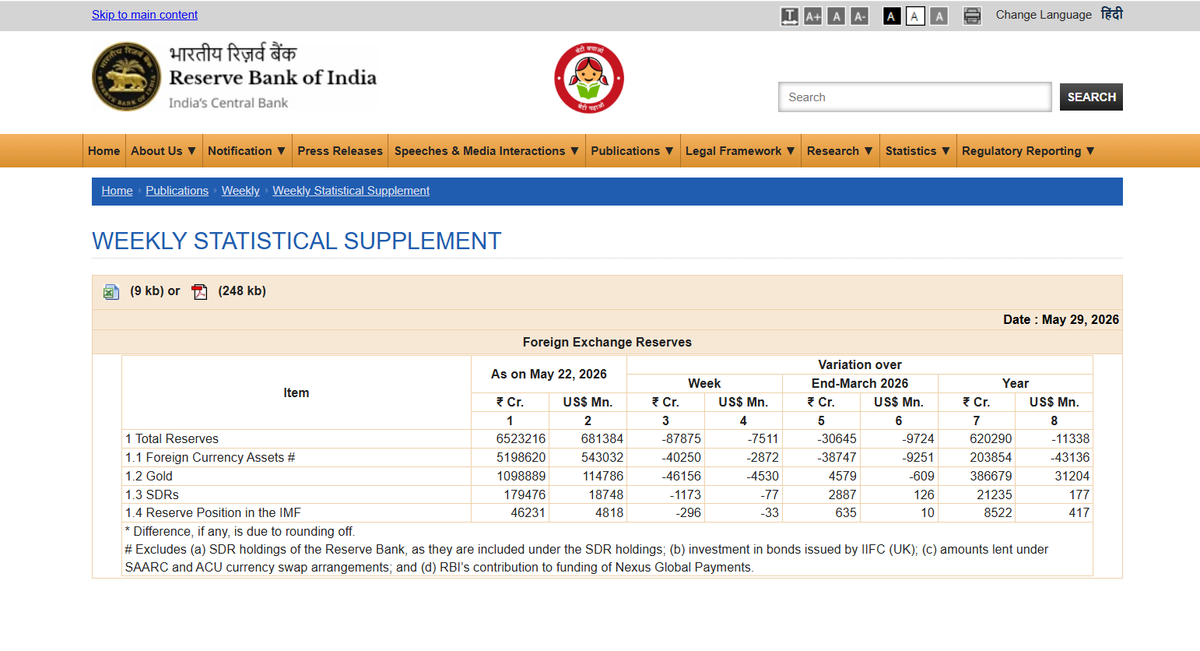Expand the Research dropdown menu

841,151
